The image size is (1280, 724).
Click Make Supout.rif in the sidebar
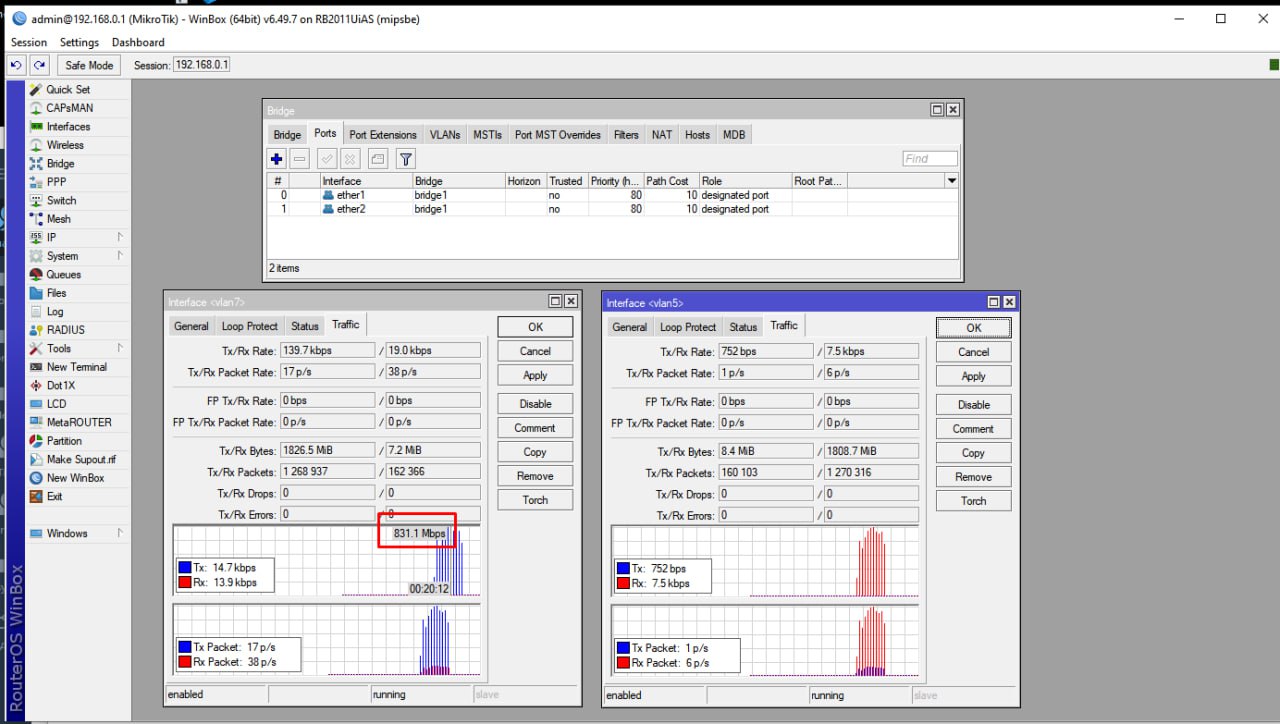pos(81,460)
